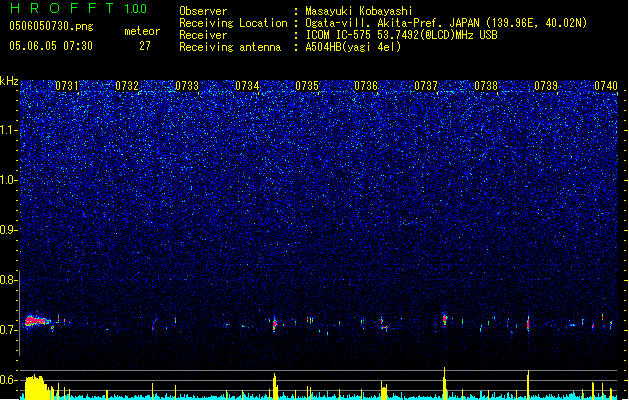
Task: Click the 0736 time marker
Action: [x=366, y=86]
